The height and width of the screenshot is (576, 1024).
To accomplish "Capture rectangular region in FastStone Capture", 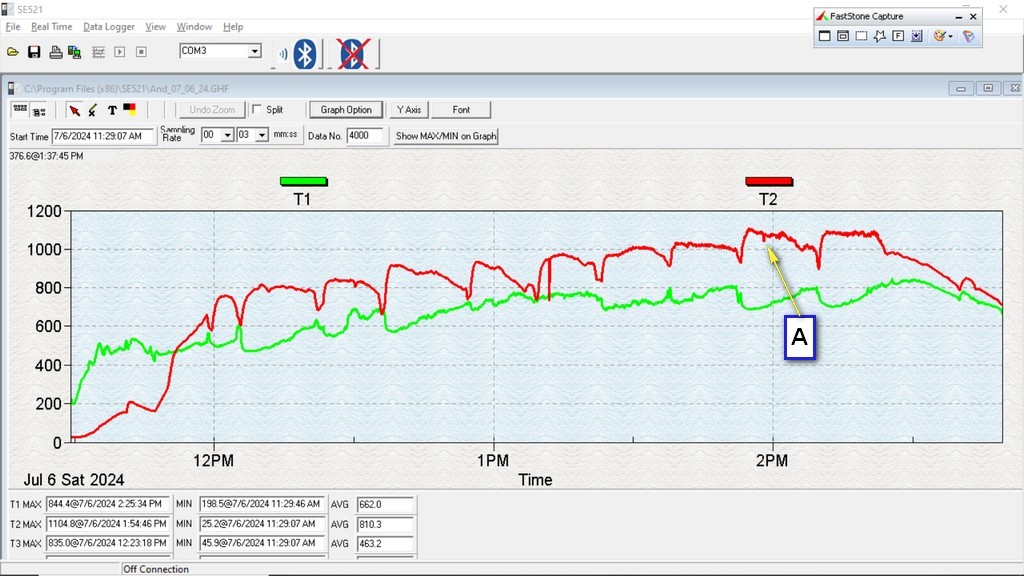I will [x=861, y=36].
